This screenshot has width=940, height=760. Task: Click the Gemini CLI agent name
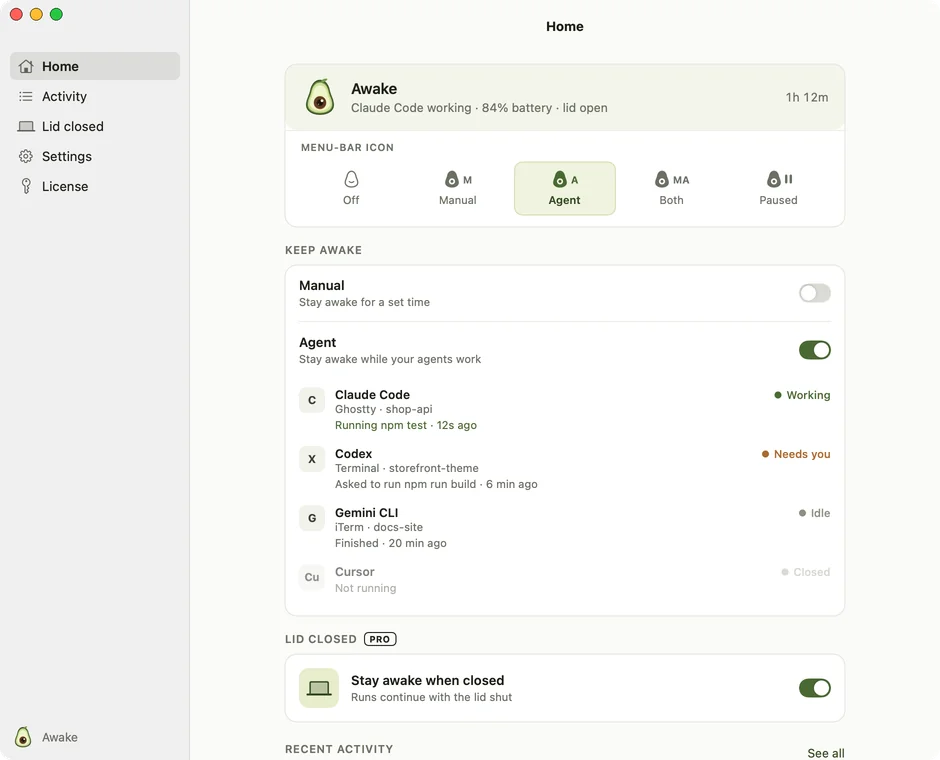point(366,512)
